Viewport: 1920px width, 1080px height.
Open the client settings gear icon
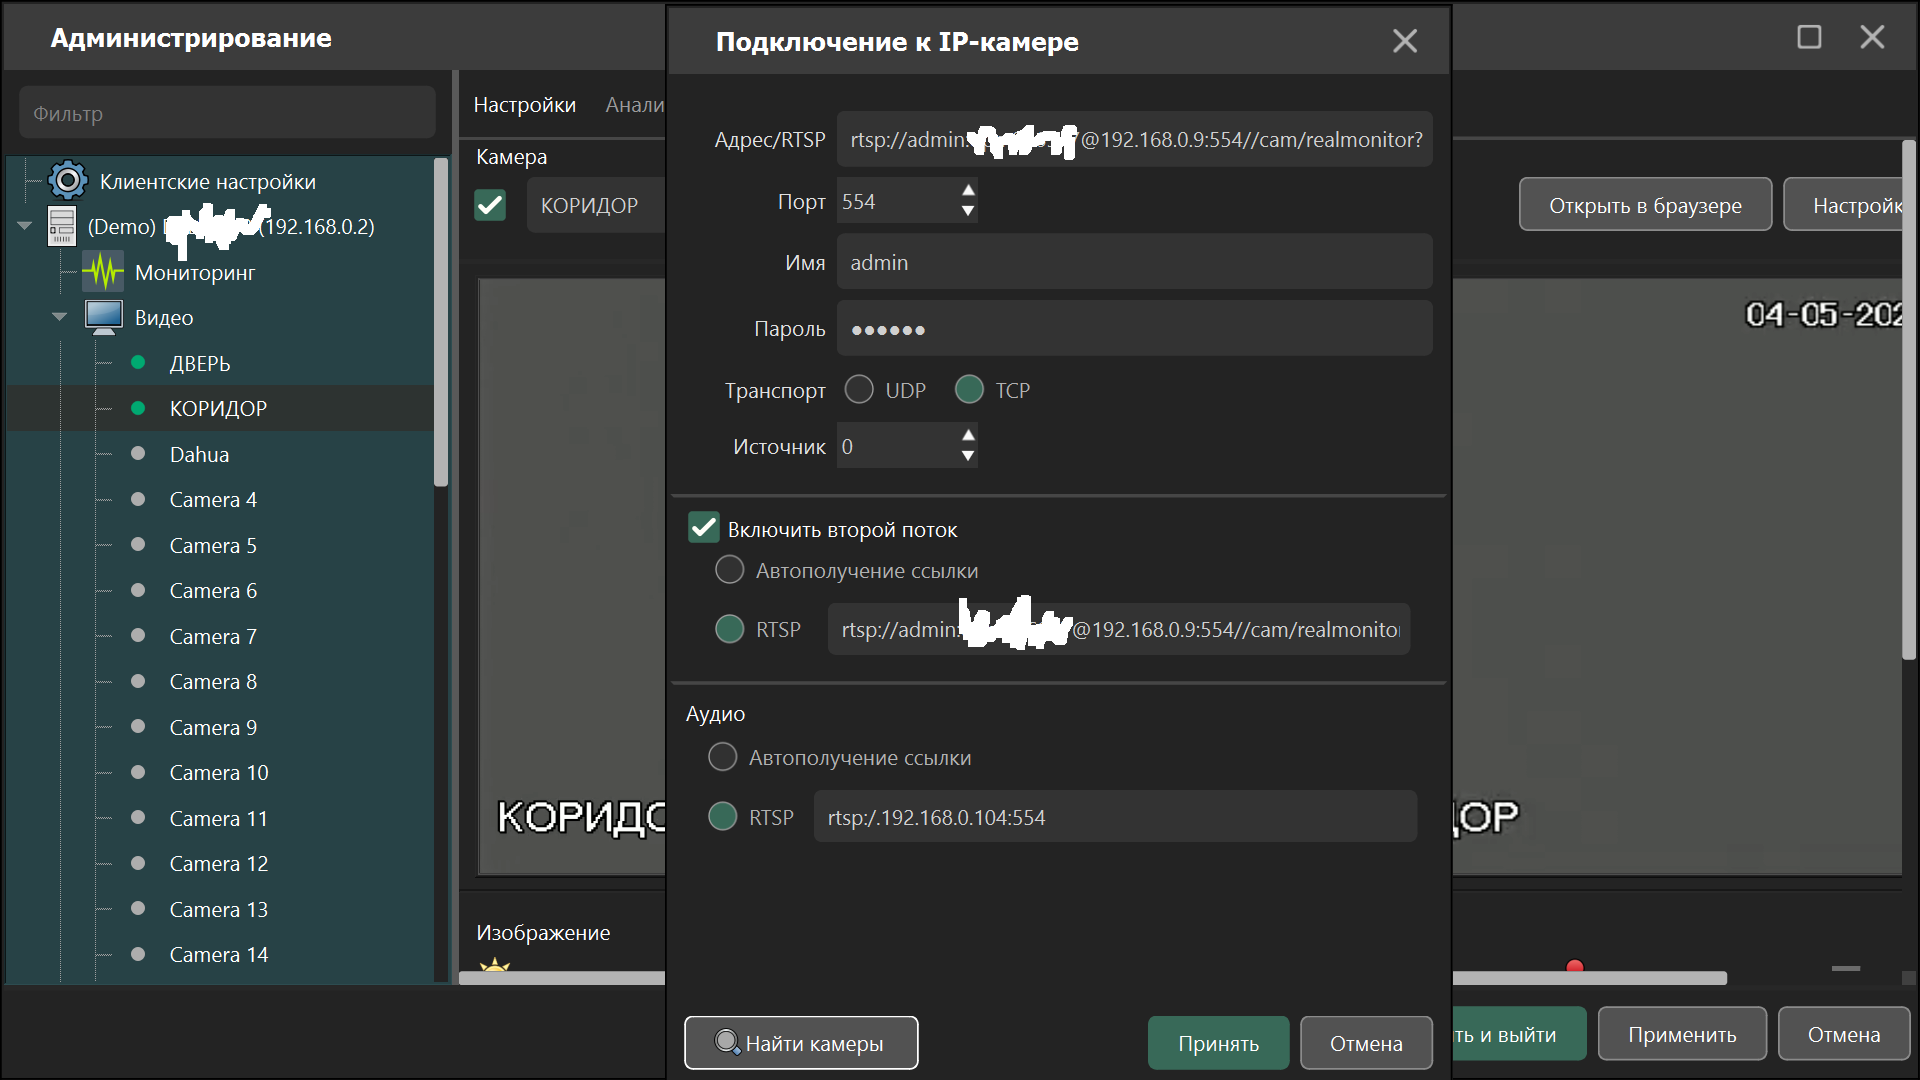tap(68, 181)
